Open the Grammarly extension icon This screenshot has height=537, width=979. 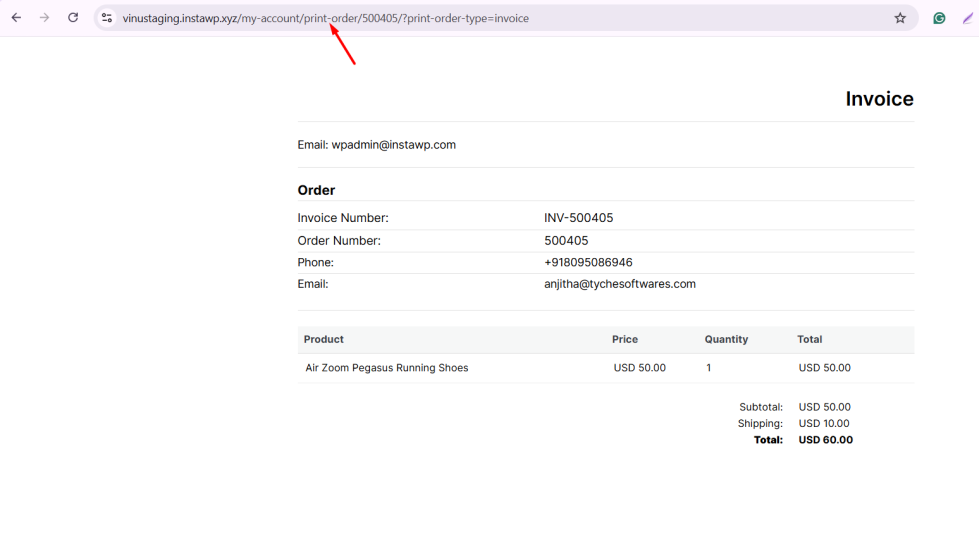939,18
